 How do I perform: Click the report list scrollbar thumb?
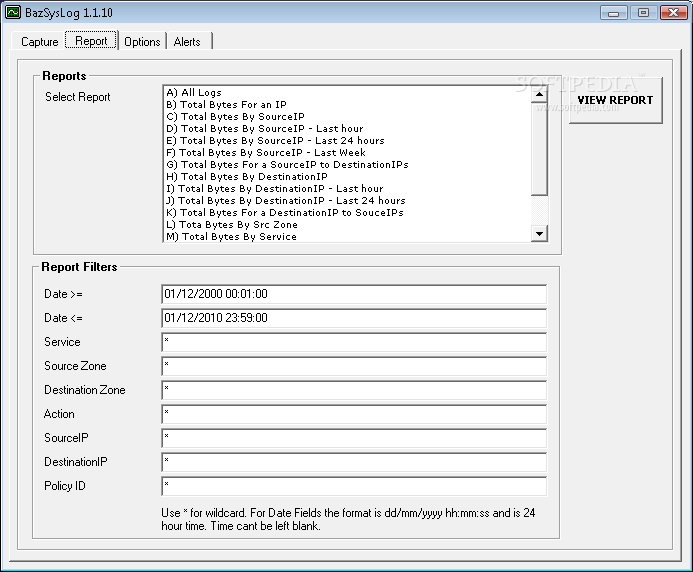point(539,149)
